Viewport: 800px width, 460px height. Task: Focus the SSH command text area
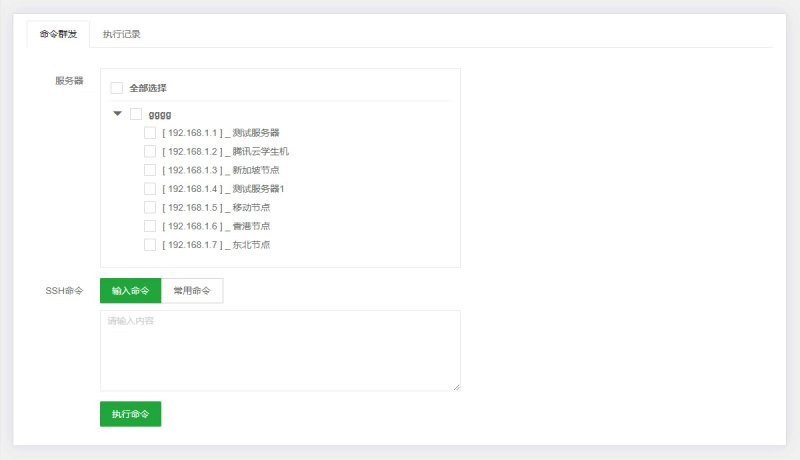280,351
